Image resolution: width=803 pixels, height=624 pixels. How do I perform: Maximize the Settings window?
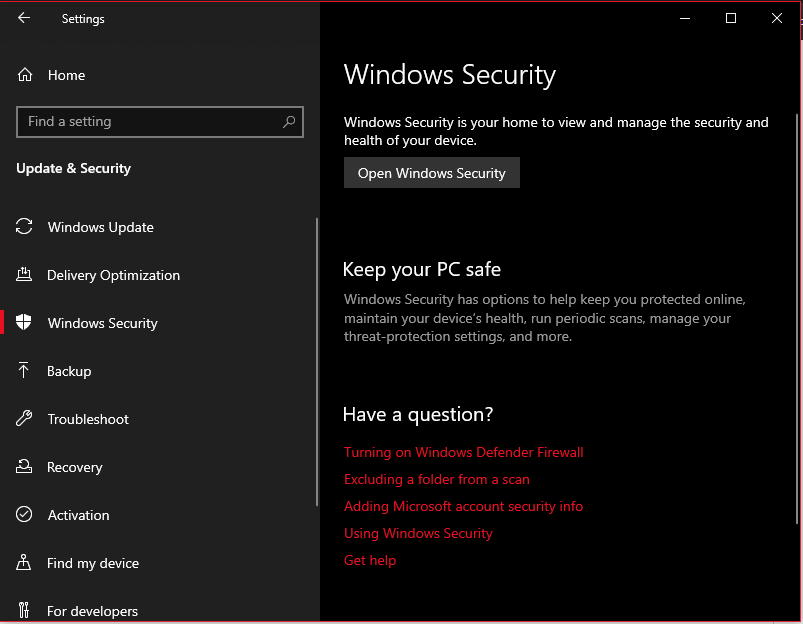pos(731,18)
